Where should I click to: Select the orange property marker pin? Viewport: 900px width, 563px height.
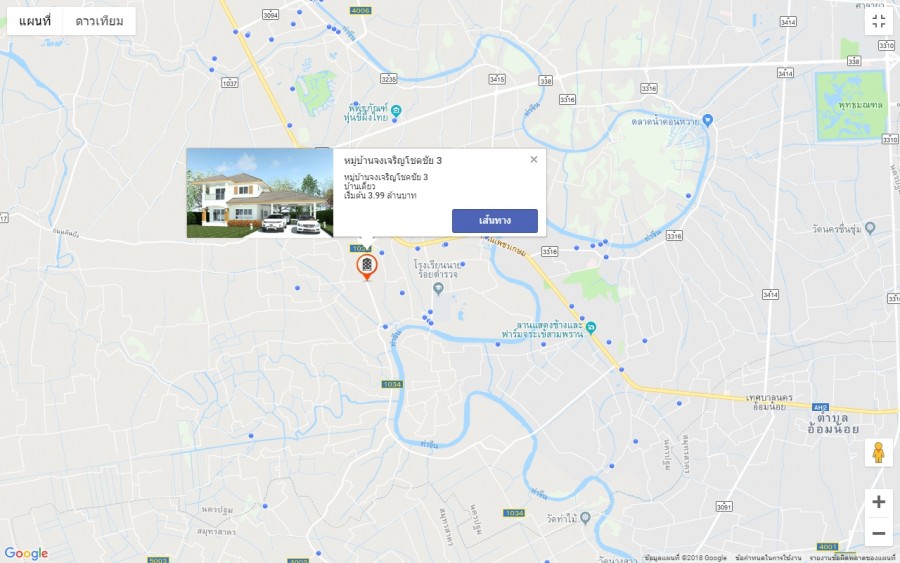click(367, 267)
